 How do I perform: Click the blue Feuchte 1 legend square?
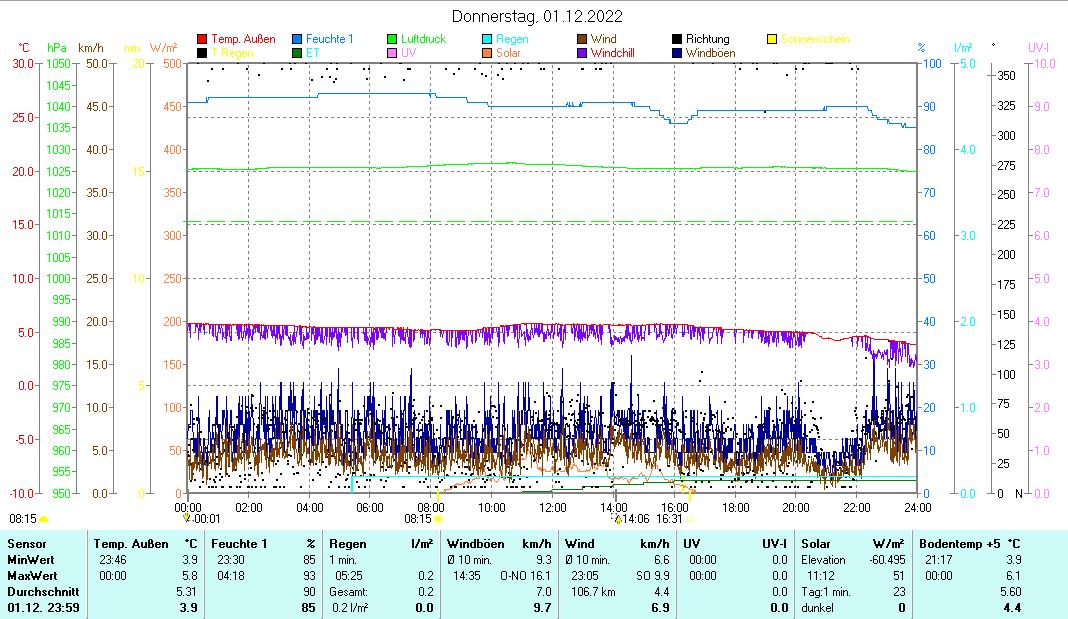(x=297, y=39)
